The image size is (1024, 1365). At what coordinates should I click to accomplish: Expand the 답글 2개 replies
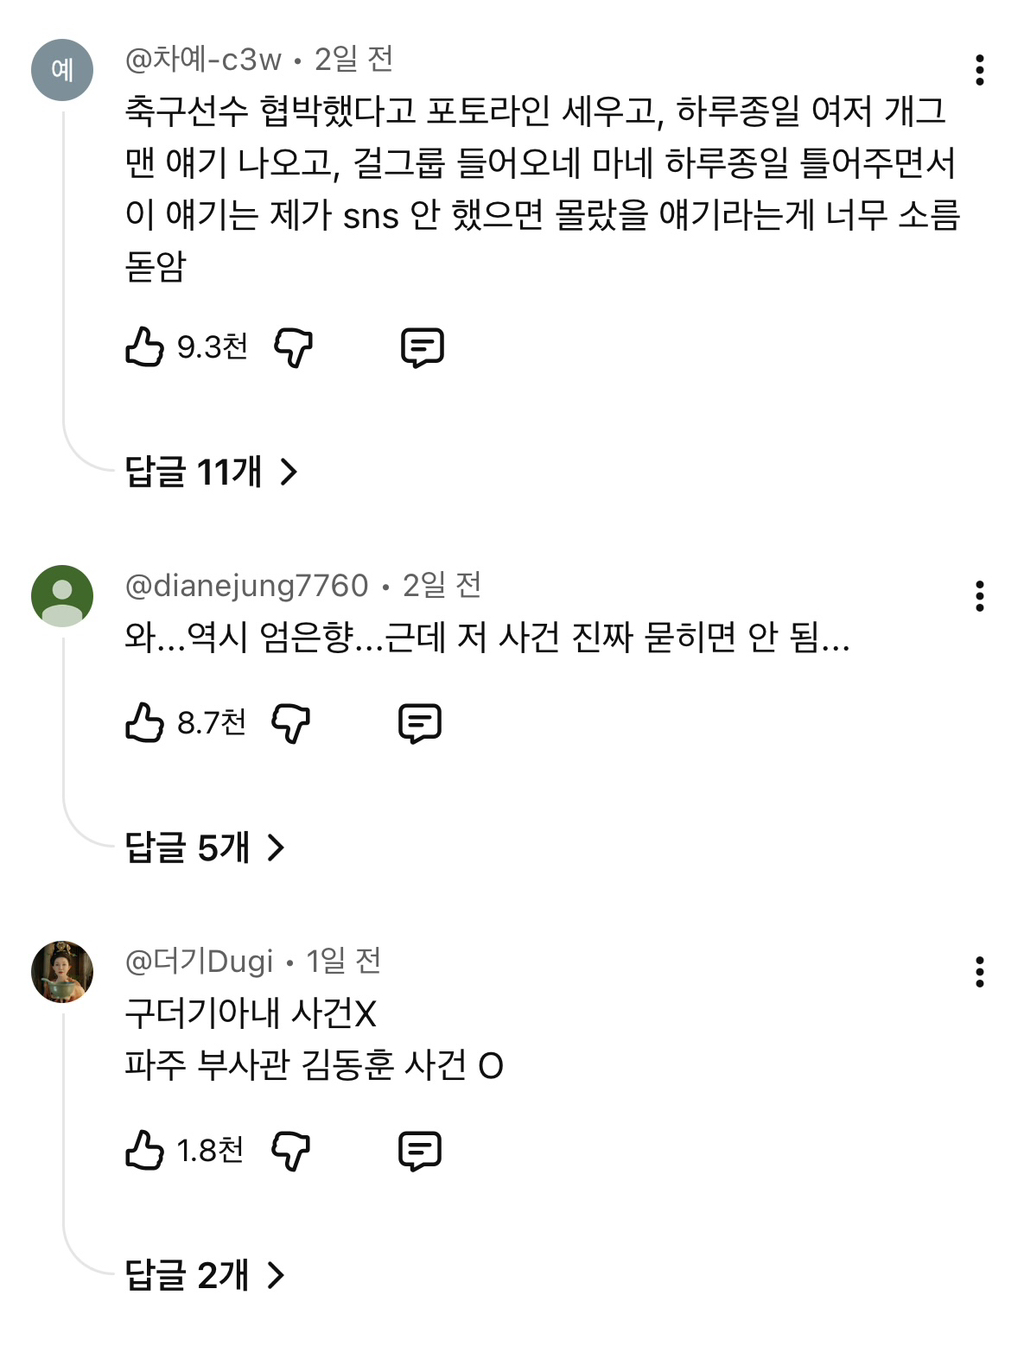(205, 1275)
